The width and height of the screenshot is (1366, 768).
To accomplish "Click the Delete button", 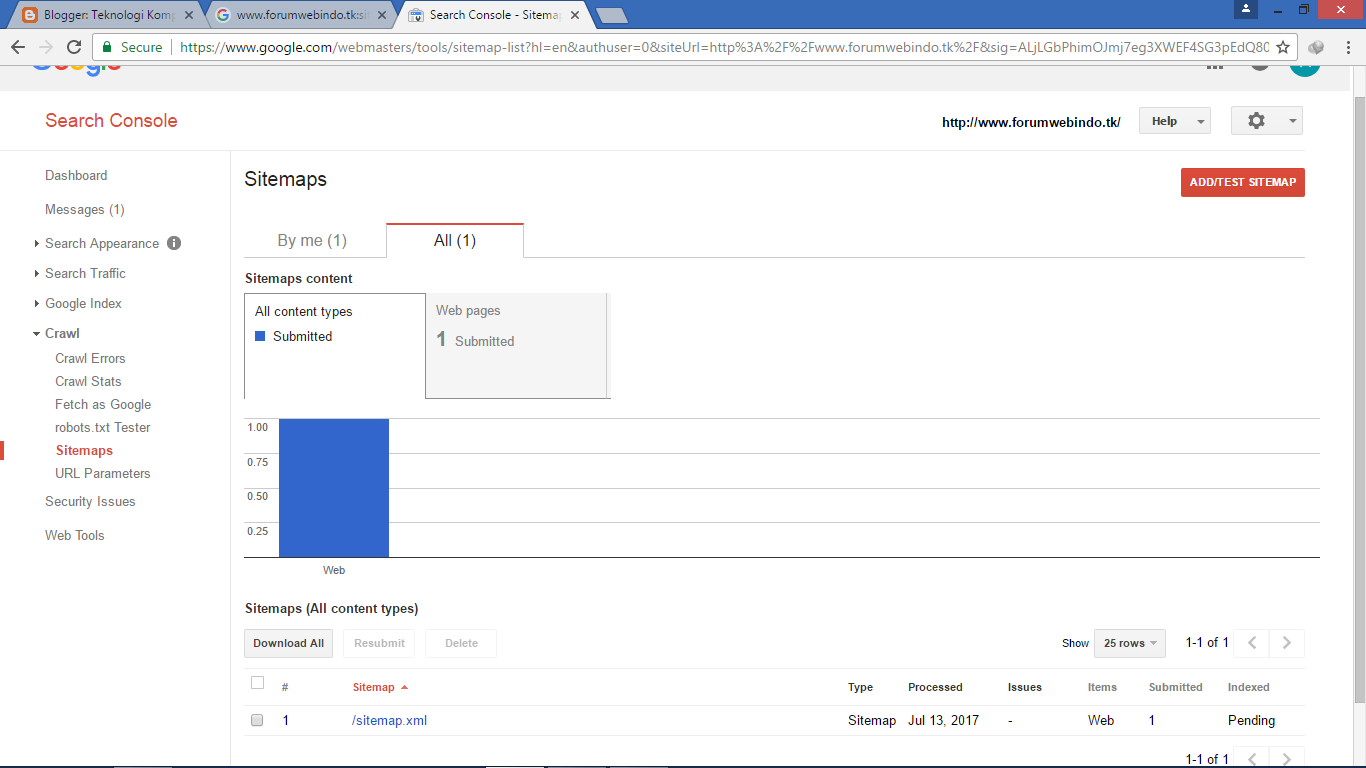I will 461,643.
